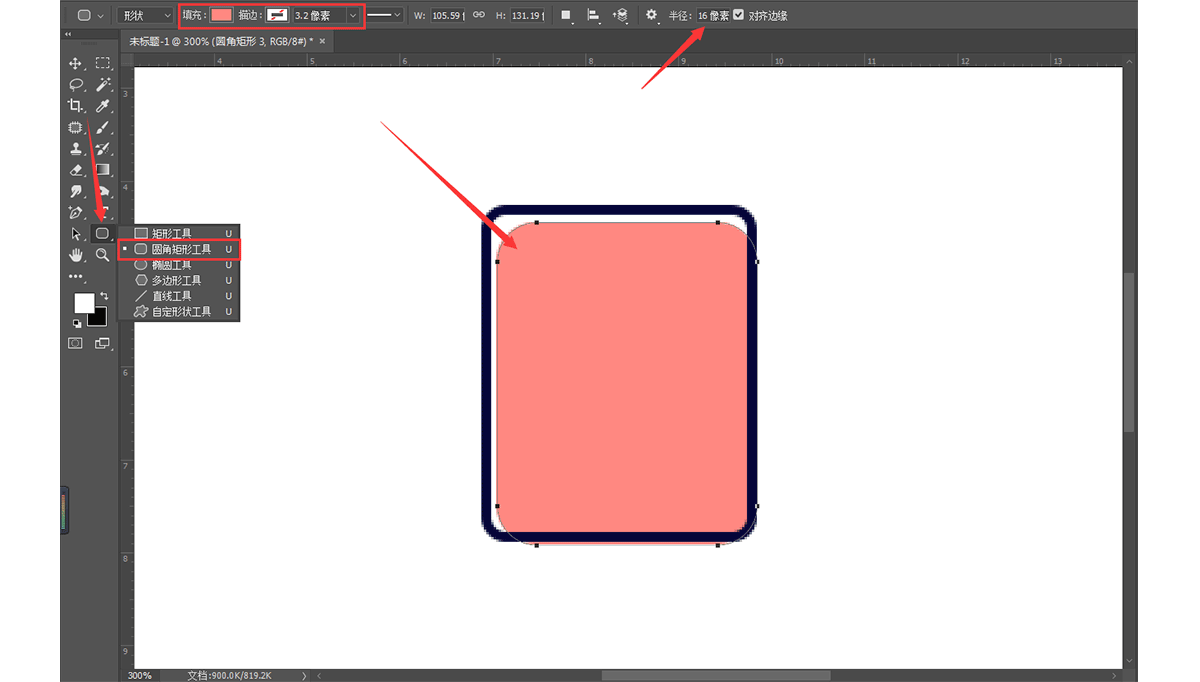
Task: Select the Eraser tool
Action: pyautogui.click(x=76, y=170)
